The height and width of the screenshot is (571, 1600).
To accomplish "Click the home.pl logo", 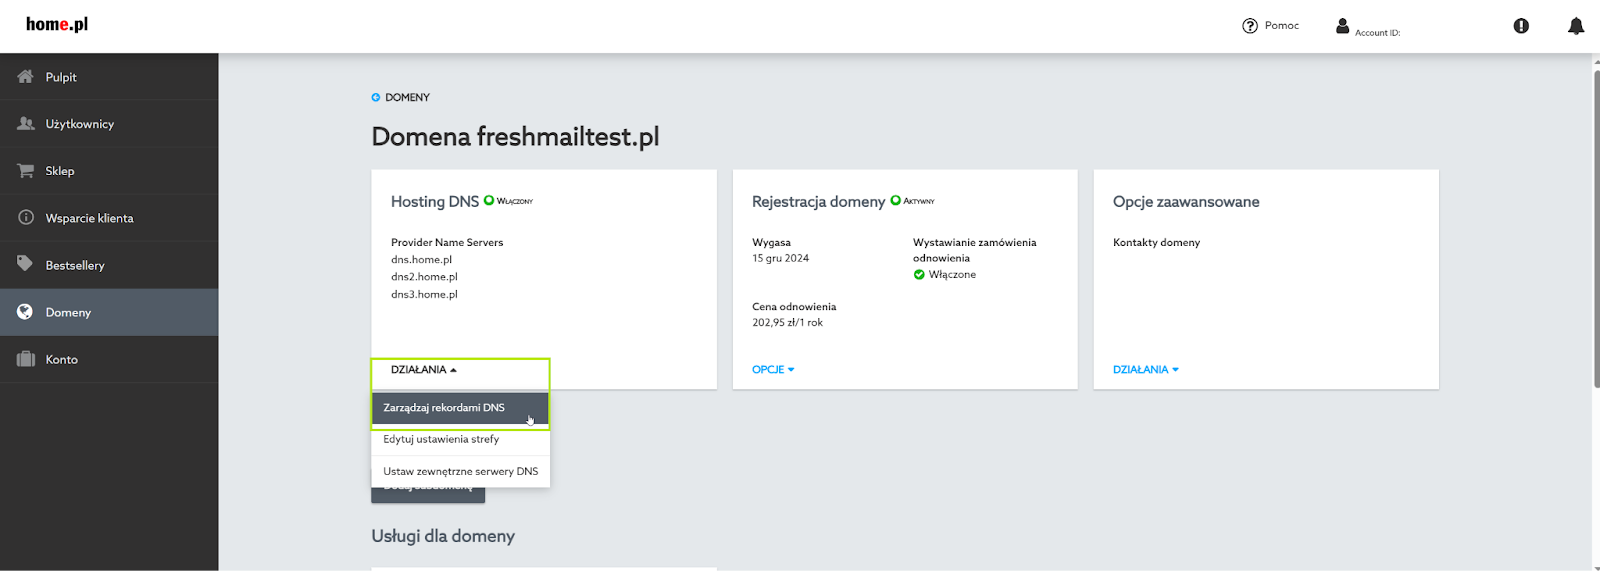I will pyautogui.click(x=57, y=24).
